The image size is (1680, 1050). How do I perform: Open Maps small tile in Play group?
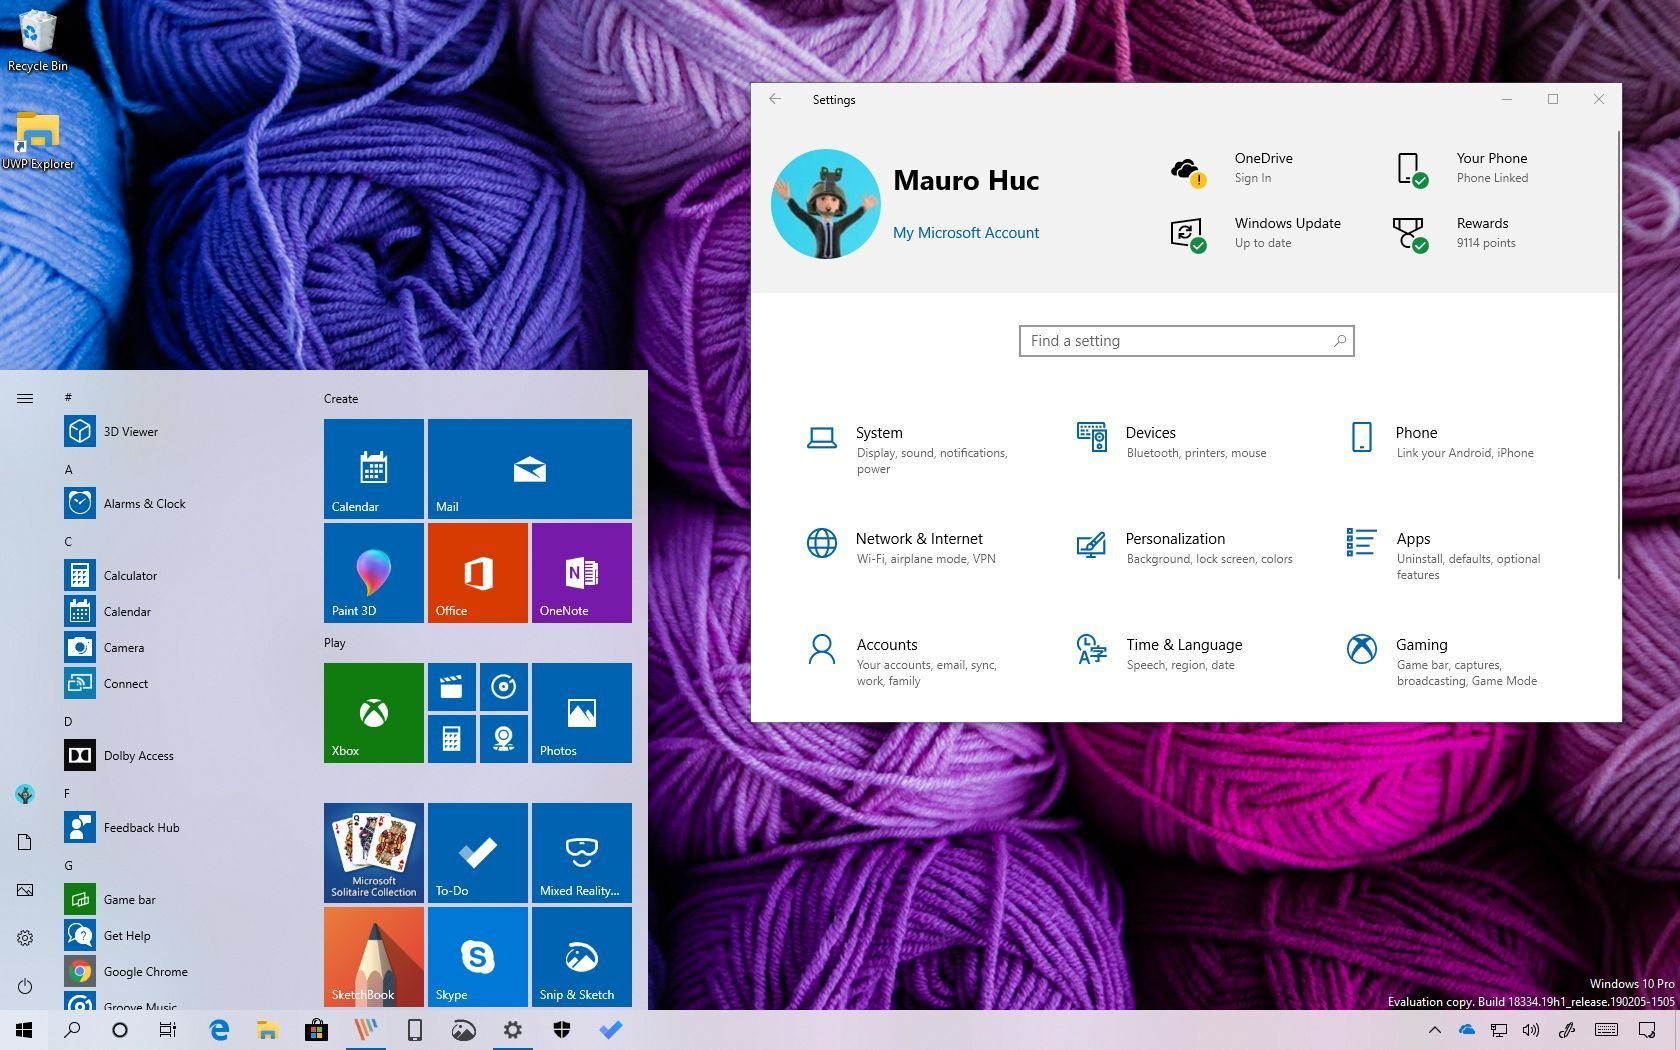pos(504,739)
